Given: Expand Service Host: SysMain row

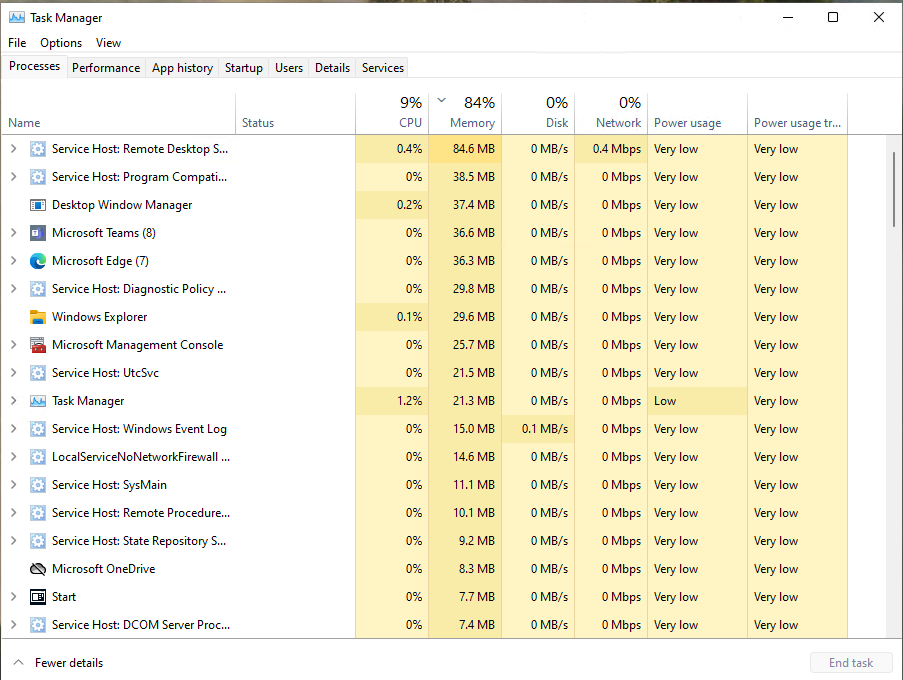Looking at the screenshot, I should 13,485.
